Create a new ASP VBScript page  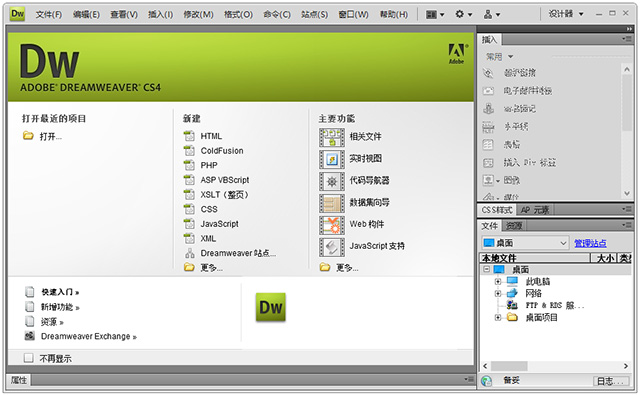click(x=224, y=180)
